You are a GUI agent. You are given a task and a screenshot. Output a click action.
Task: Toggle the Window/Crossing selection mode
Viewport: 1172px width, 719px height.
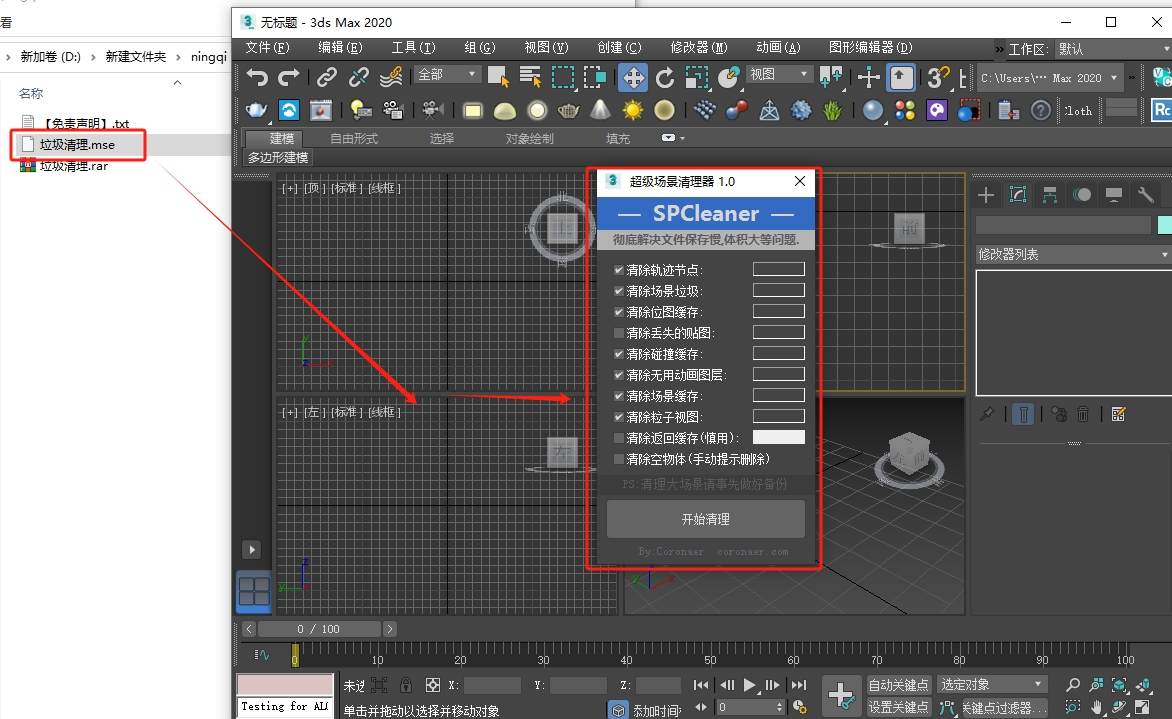[595, 77]
